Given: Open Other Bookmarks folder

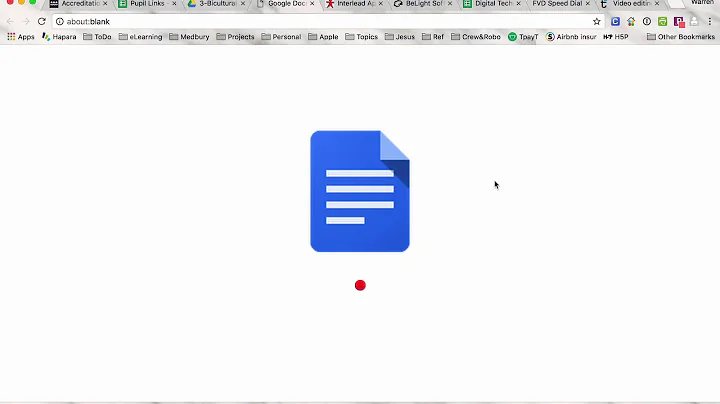Looking at the screenshot, I should click(x=681, y=37).
